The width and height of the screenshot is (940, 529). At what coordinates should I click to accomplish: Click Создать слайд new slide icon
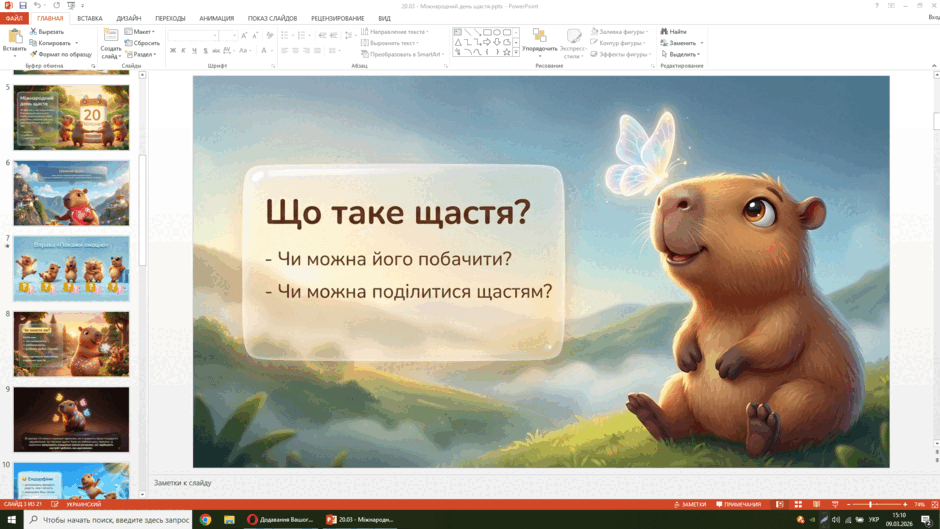(x=111, y=35)
